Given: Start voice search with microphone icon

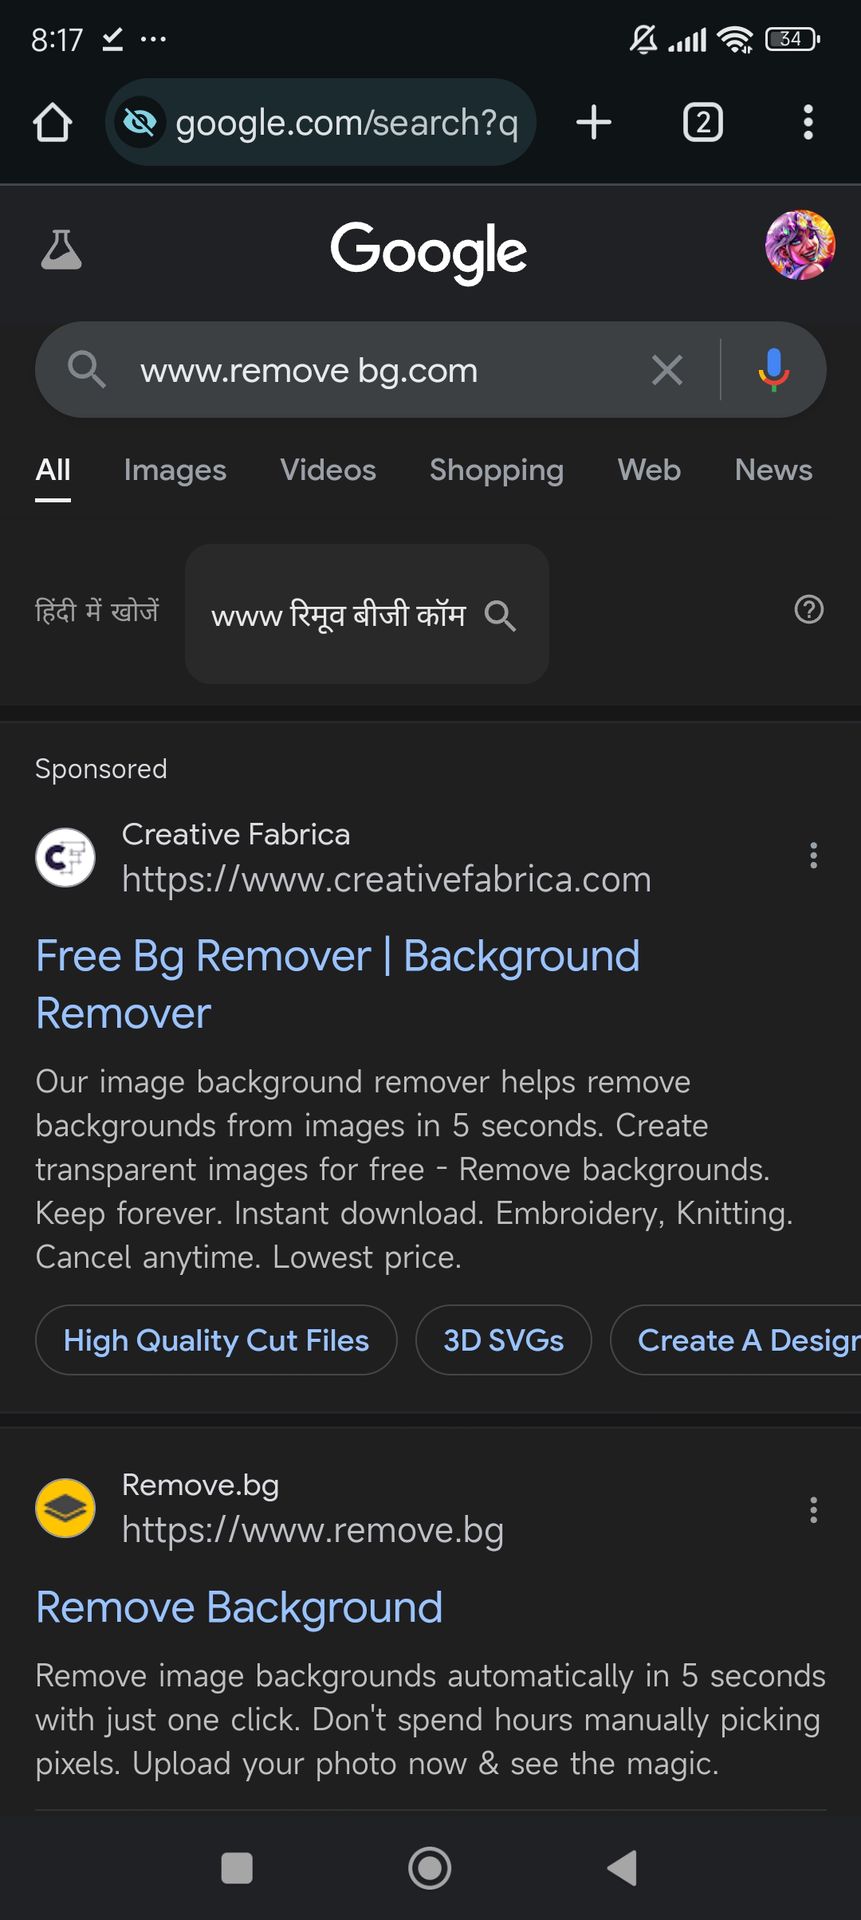Looking at the screenshot, I should coord(773,370).
